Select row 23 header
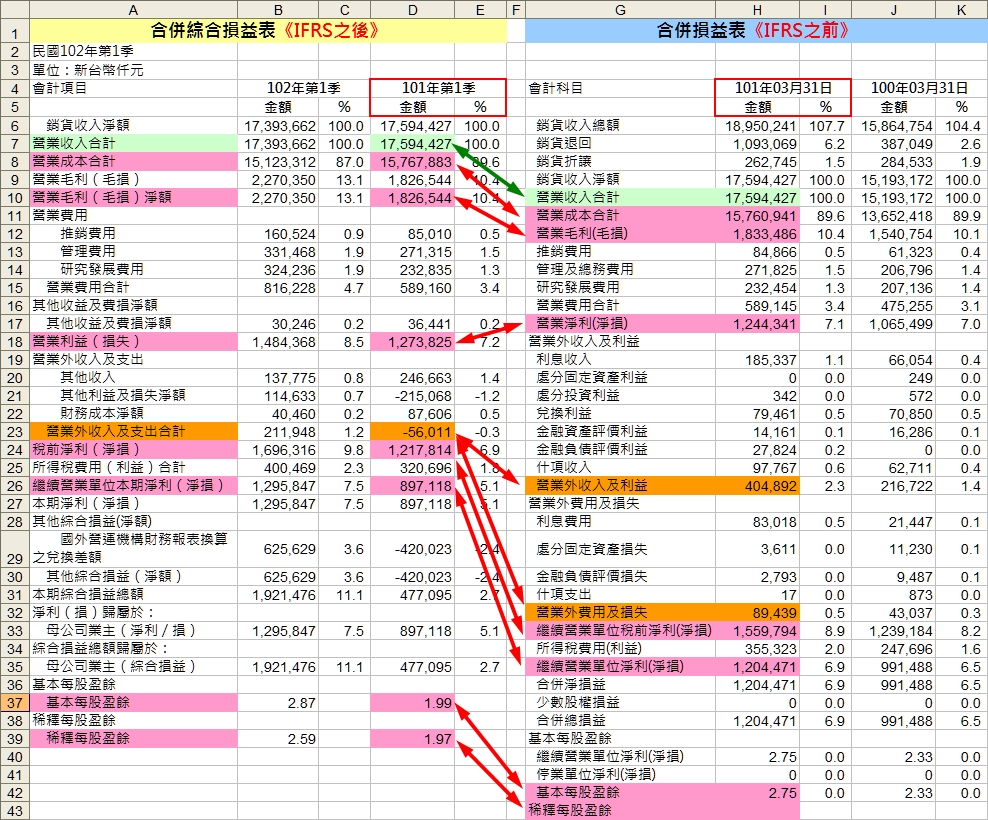The height and width of the screenshot is (820, 988). (x=14, y=432)
